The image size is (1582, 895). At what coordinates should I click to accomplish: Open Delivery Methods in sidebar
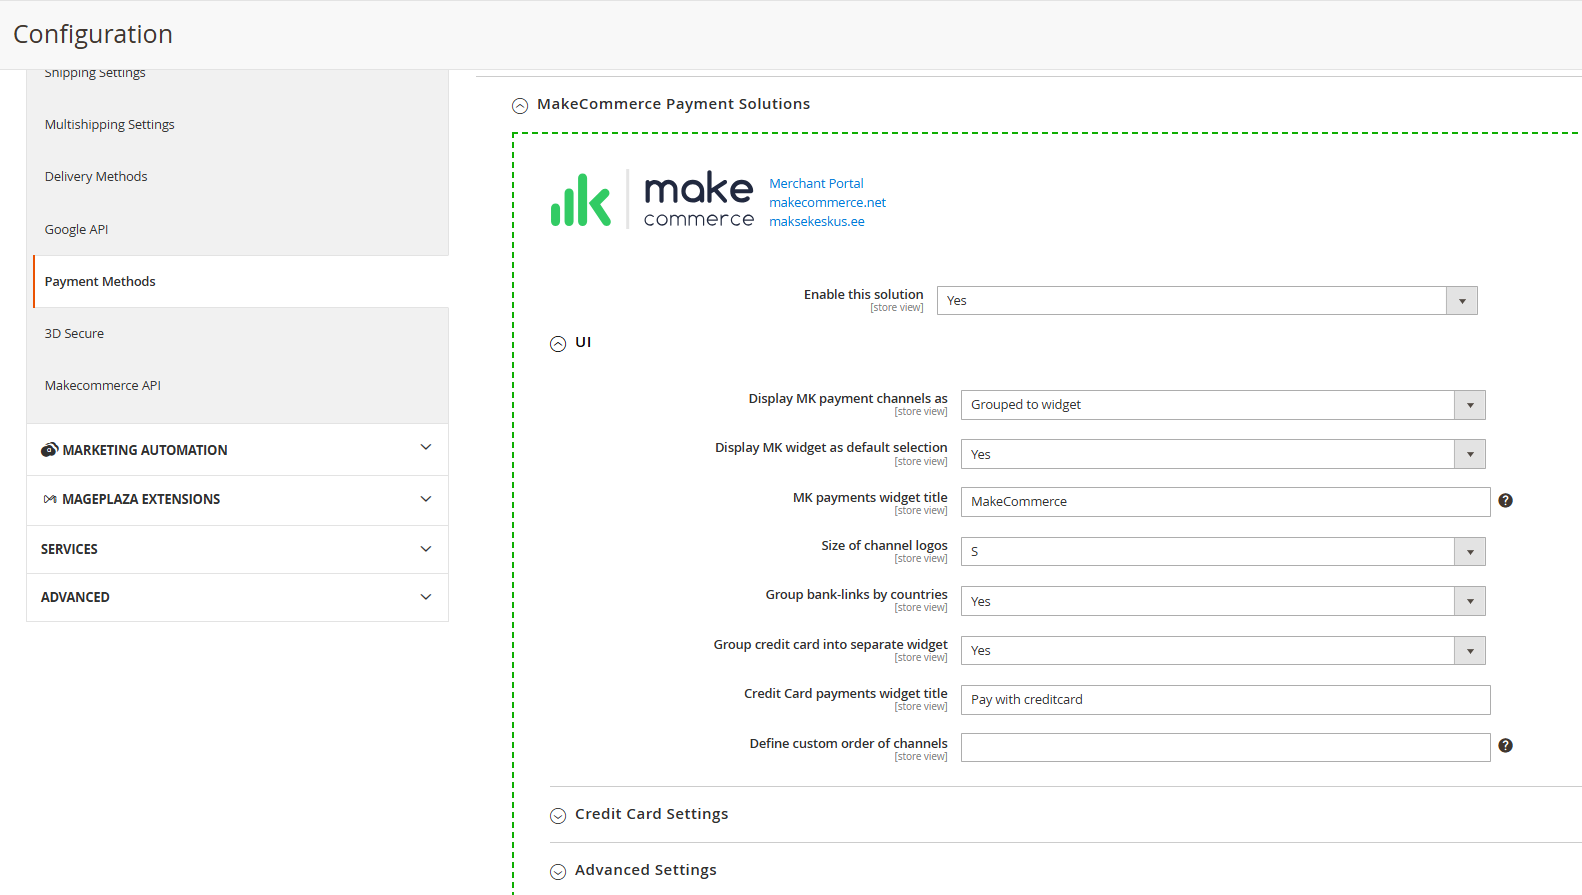pyautogui.click(x=96, y=177)
